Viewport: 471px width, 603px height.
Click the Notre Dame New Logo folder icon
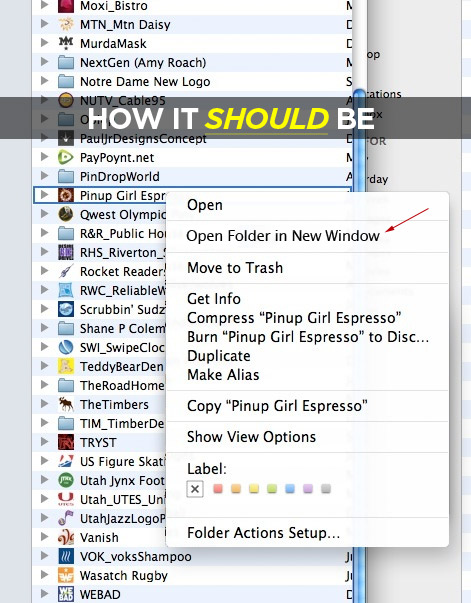[x=66, y=81]
